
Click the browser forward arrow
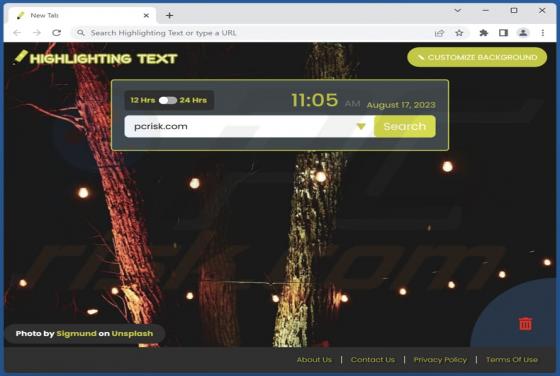point(37,33)
